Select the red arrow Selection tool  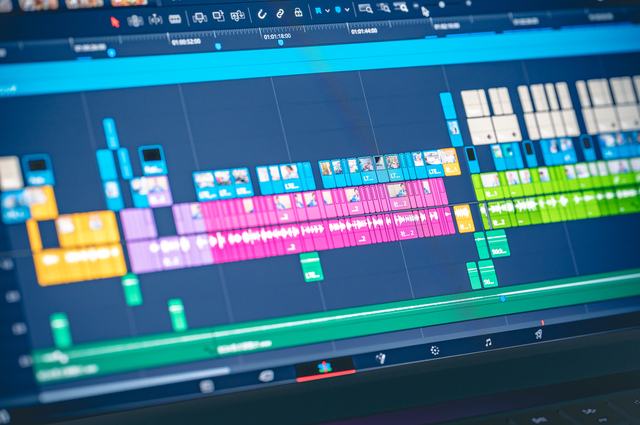click(x=114, y=21)
